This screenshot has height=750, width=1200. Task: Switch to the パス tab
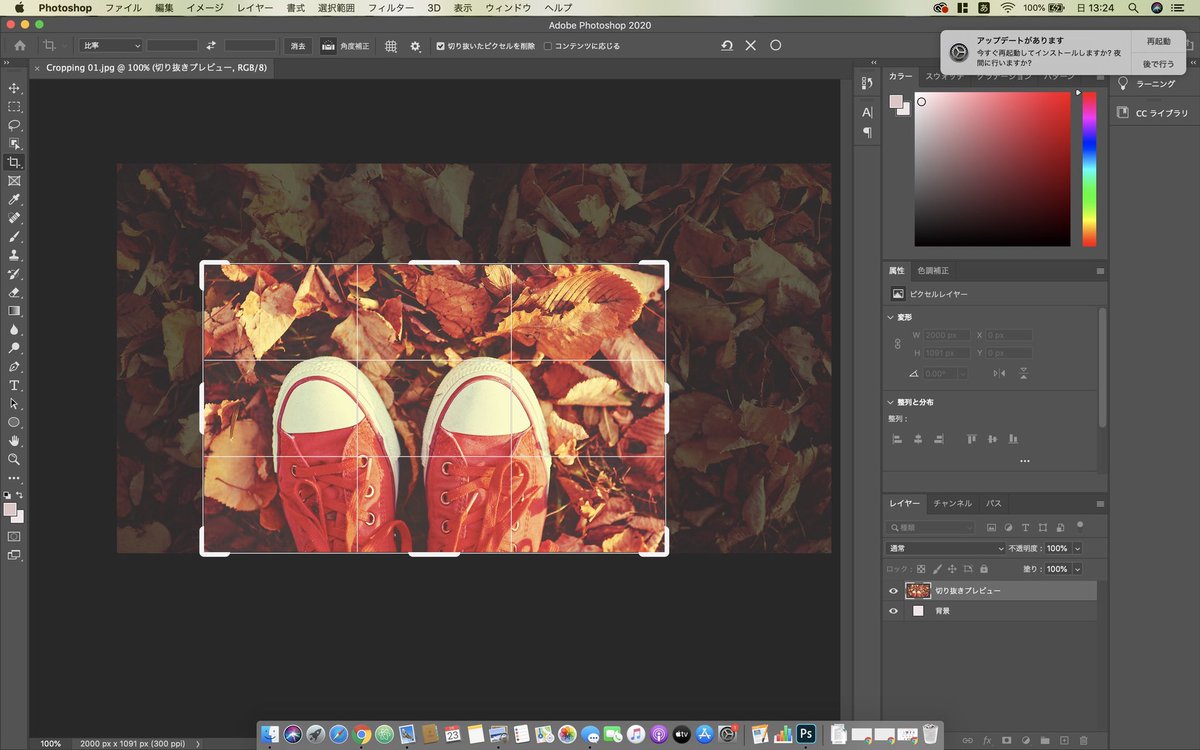click(994, 503)
